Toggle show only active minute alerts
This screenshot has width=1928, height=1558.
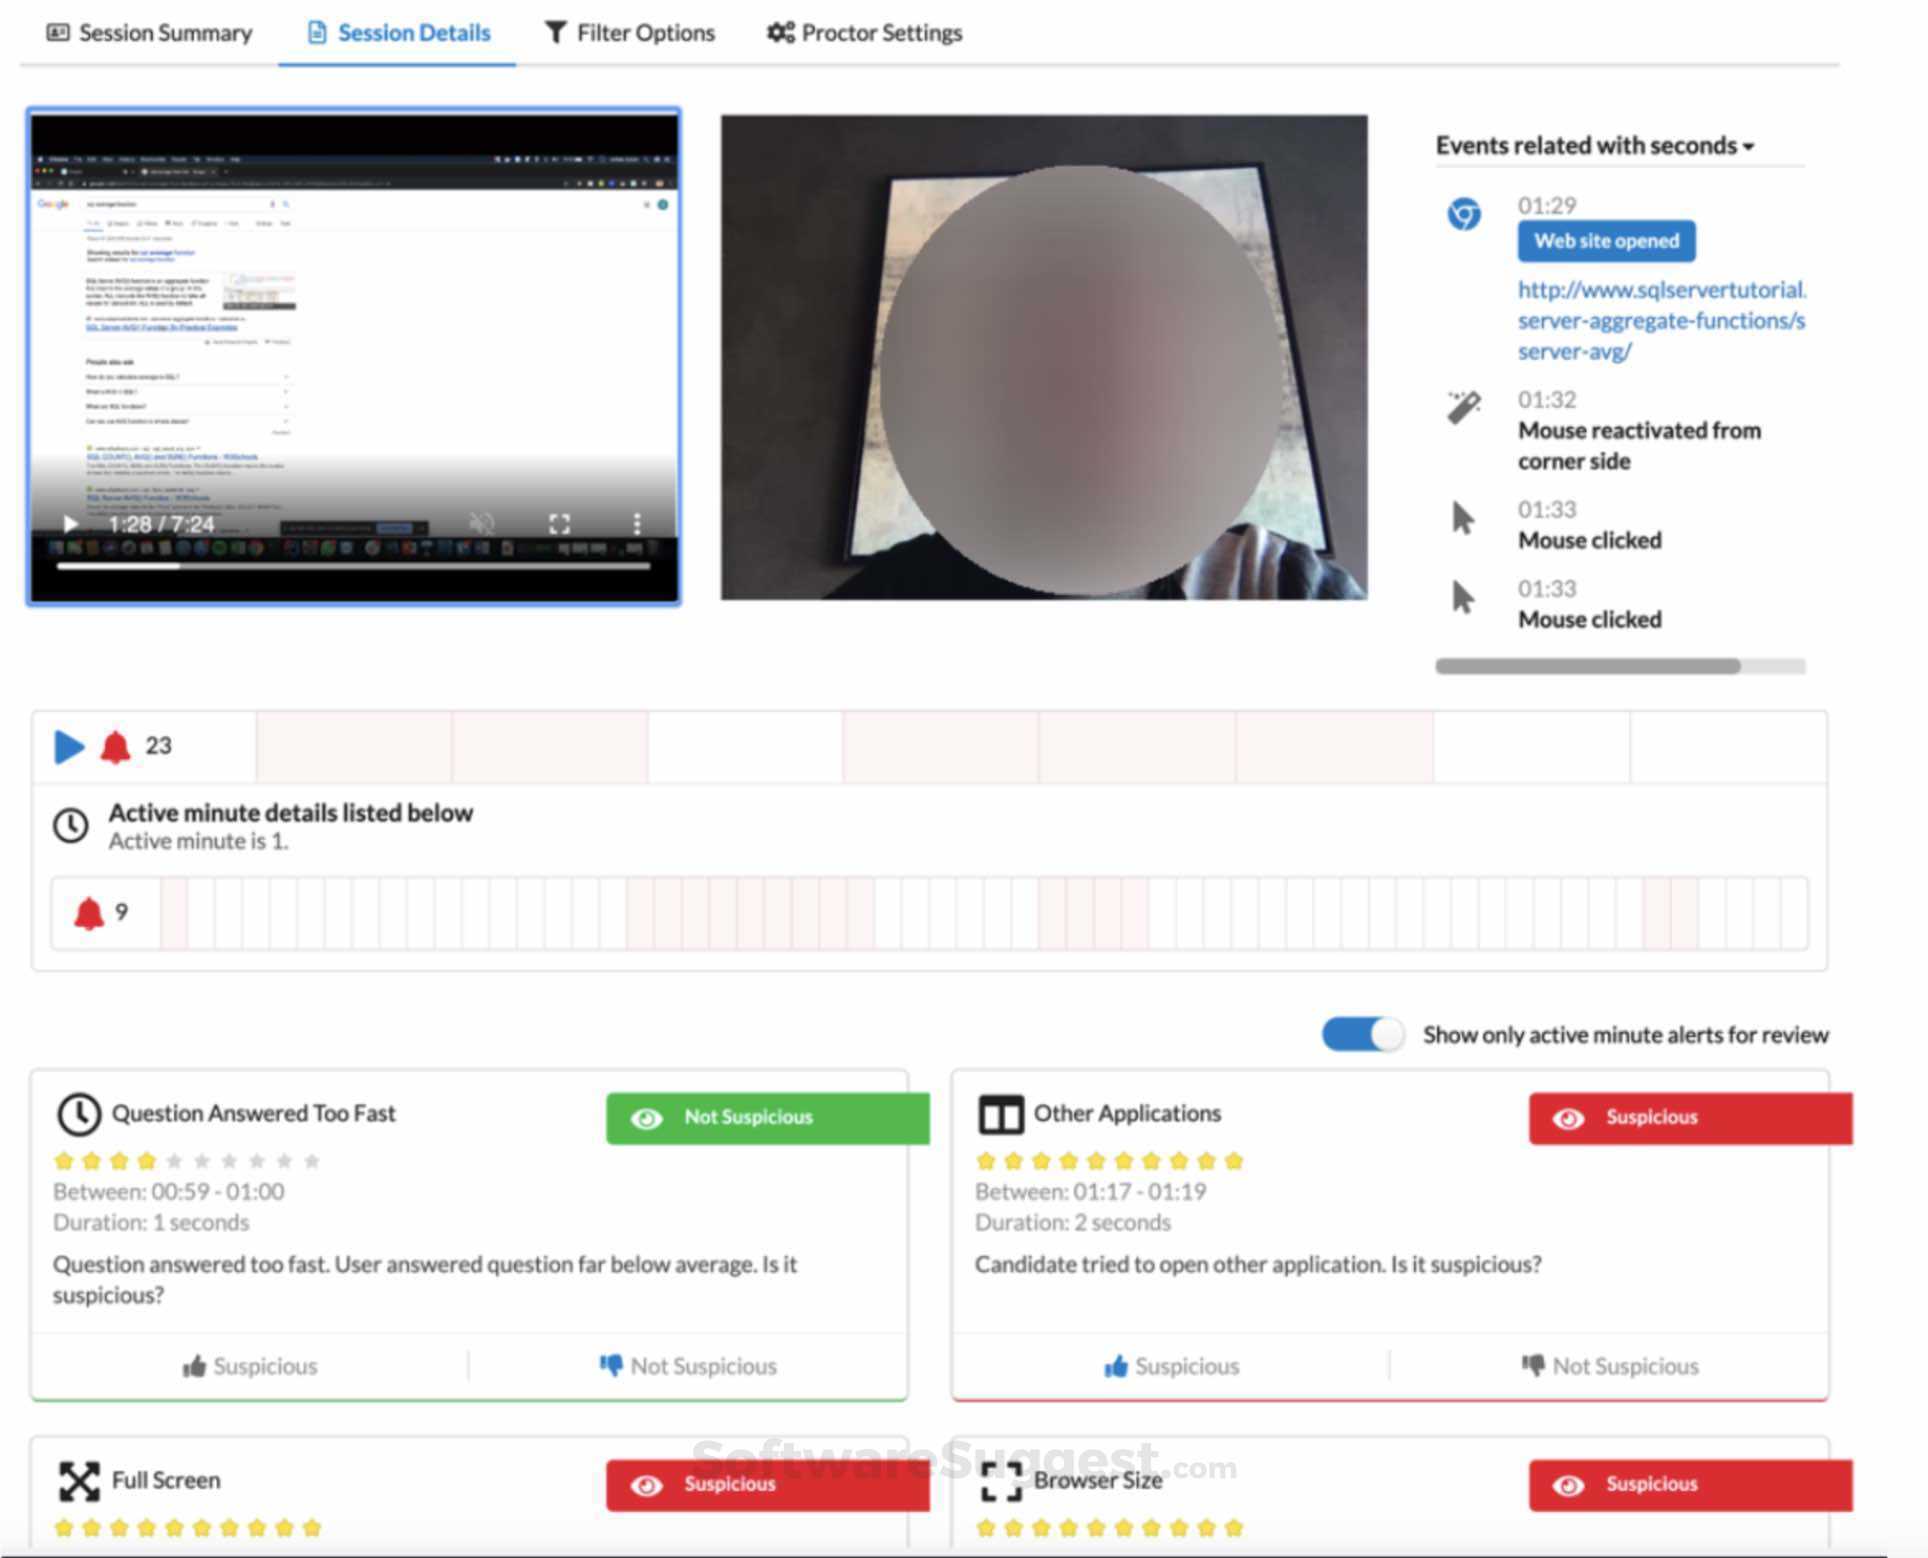(1362, 1034)
